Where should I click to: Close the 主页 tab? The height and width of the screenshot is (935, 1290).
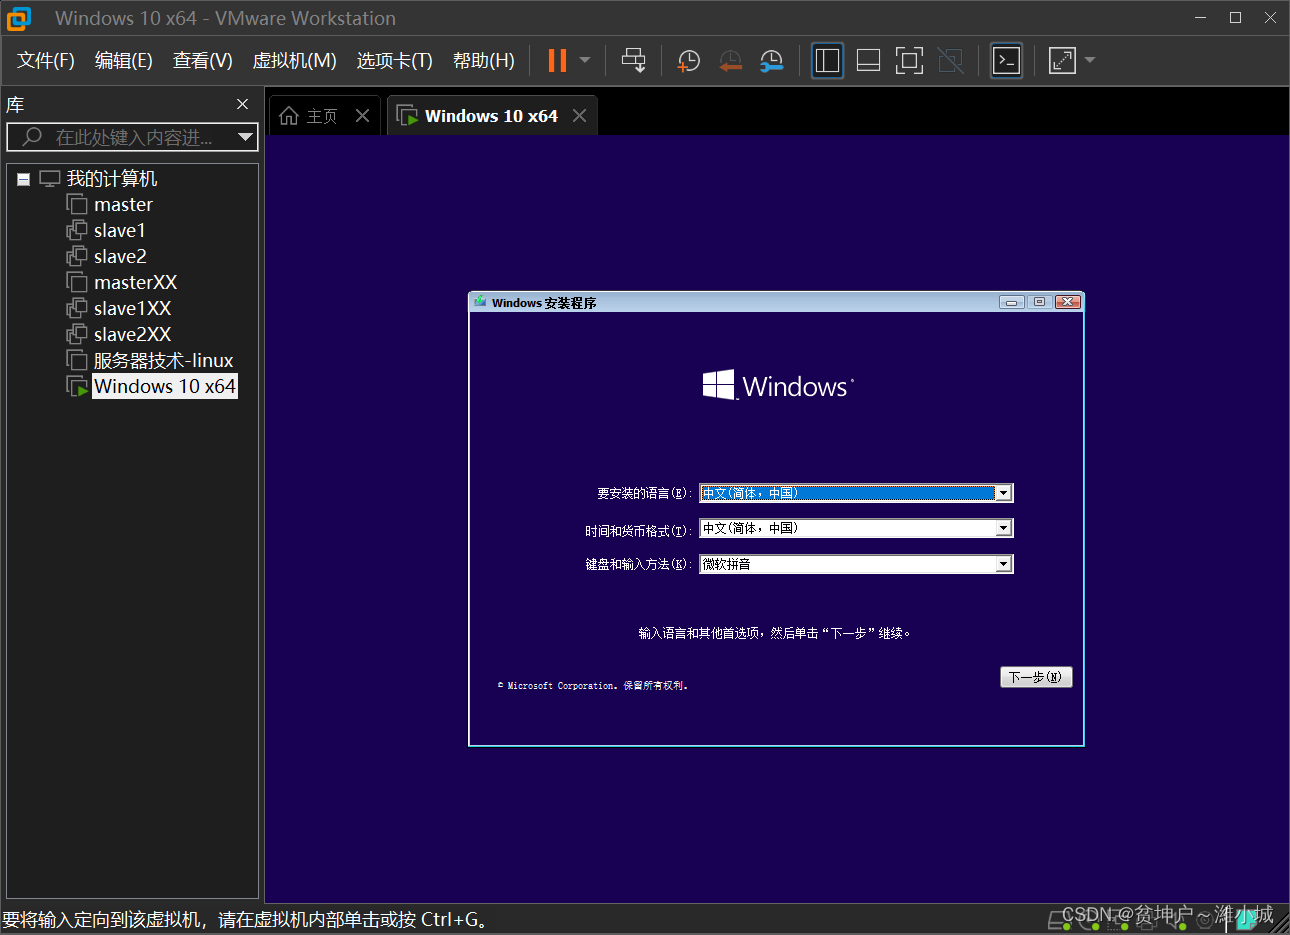click(362, 116)
